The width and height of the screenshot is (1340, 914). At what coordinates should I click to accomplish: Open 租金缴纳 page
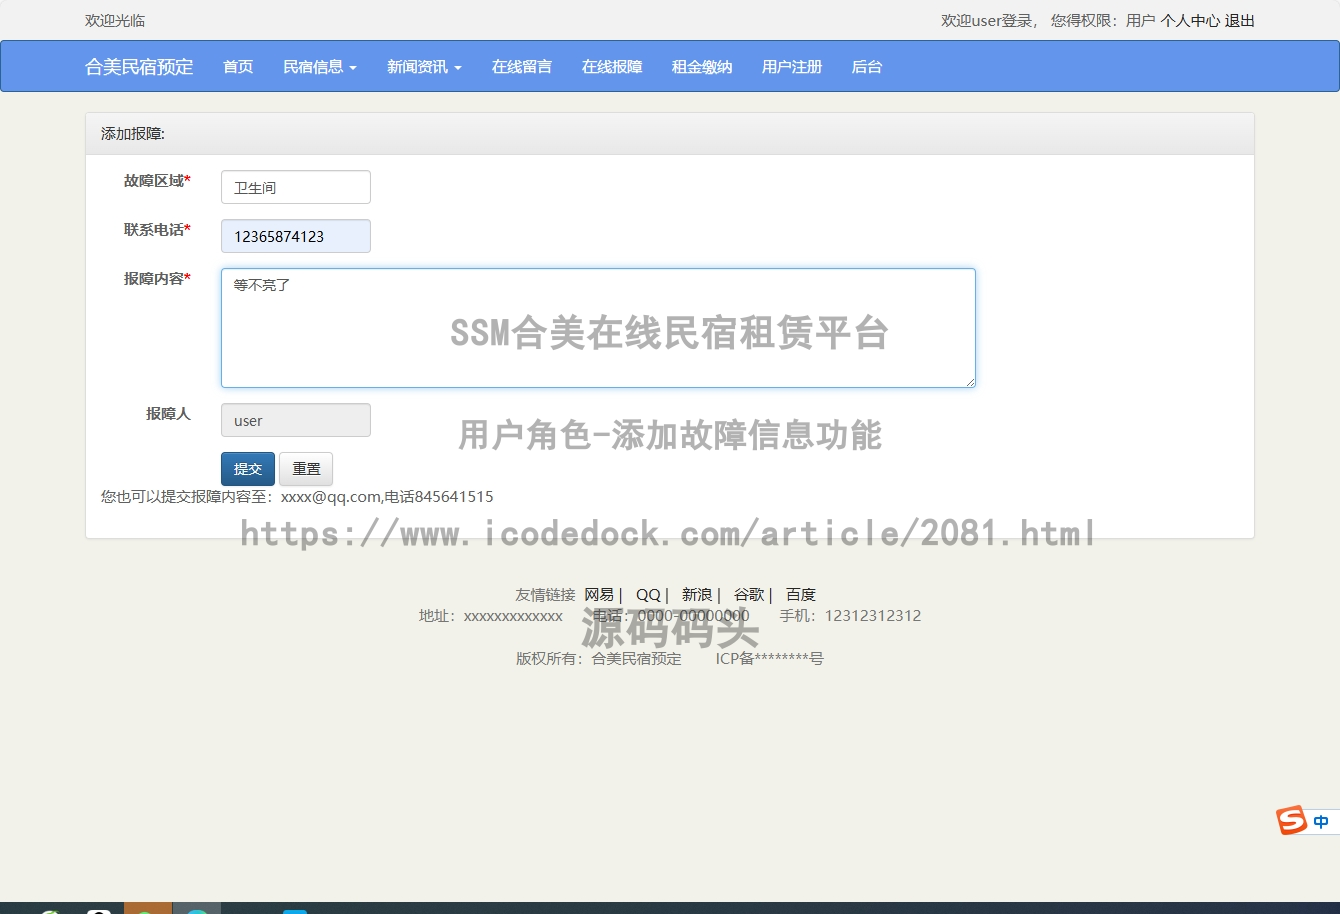pyautogui.click(x=702, y=67)
